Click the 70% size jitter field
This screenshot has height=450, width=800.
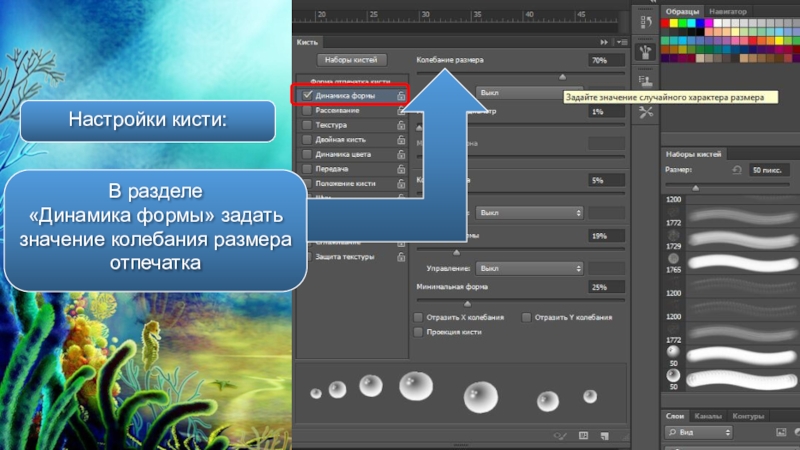(607, 60)
